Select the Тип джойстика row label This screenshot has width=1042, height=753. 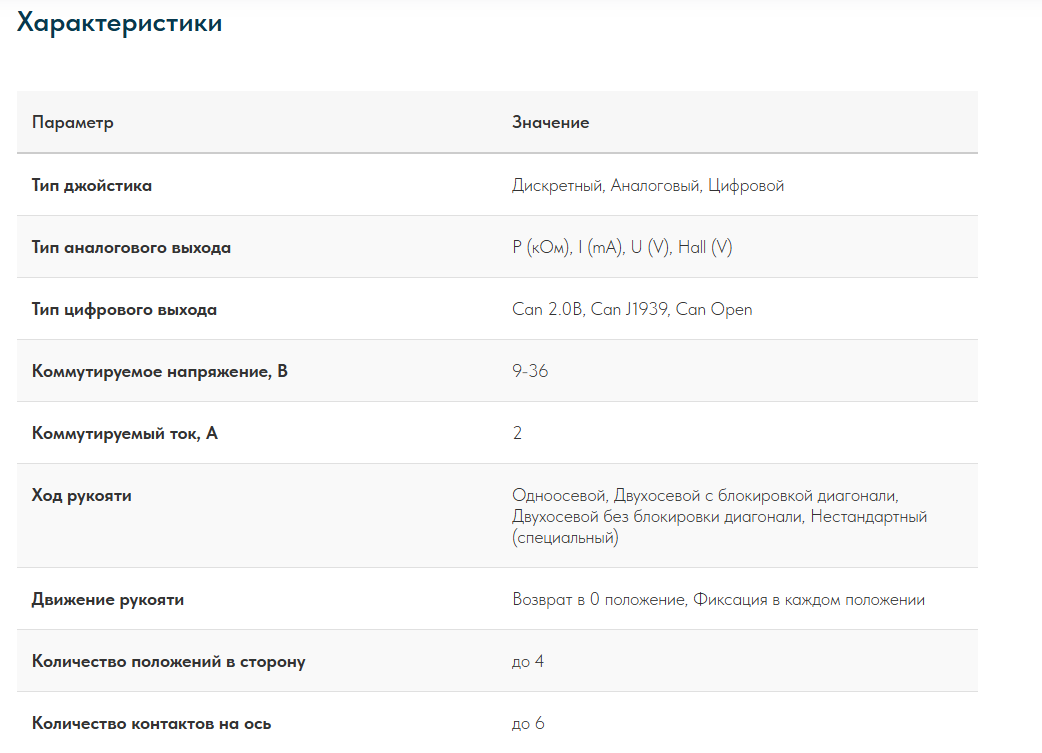(x=92, y=185)
